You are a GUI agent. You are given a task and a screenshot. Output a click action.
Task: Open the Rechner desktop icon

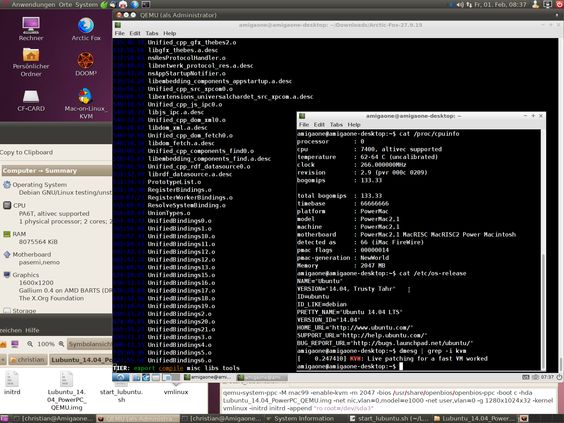tap(31, 28)
